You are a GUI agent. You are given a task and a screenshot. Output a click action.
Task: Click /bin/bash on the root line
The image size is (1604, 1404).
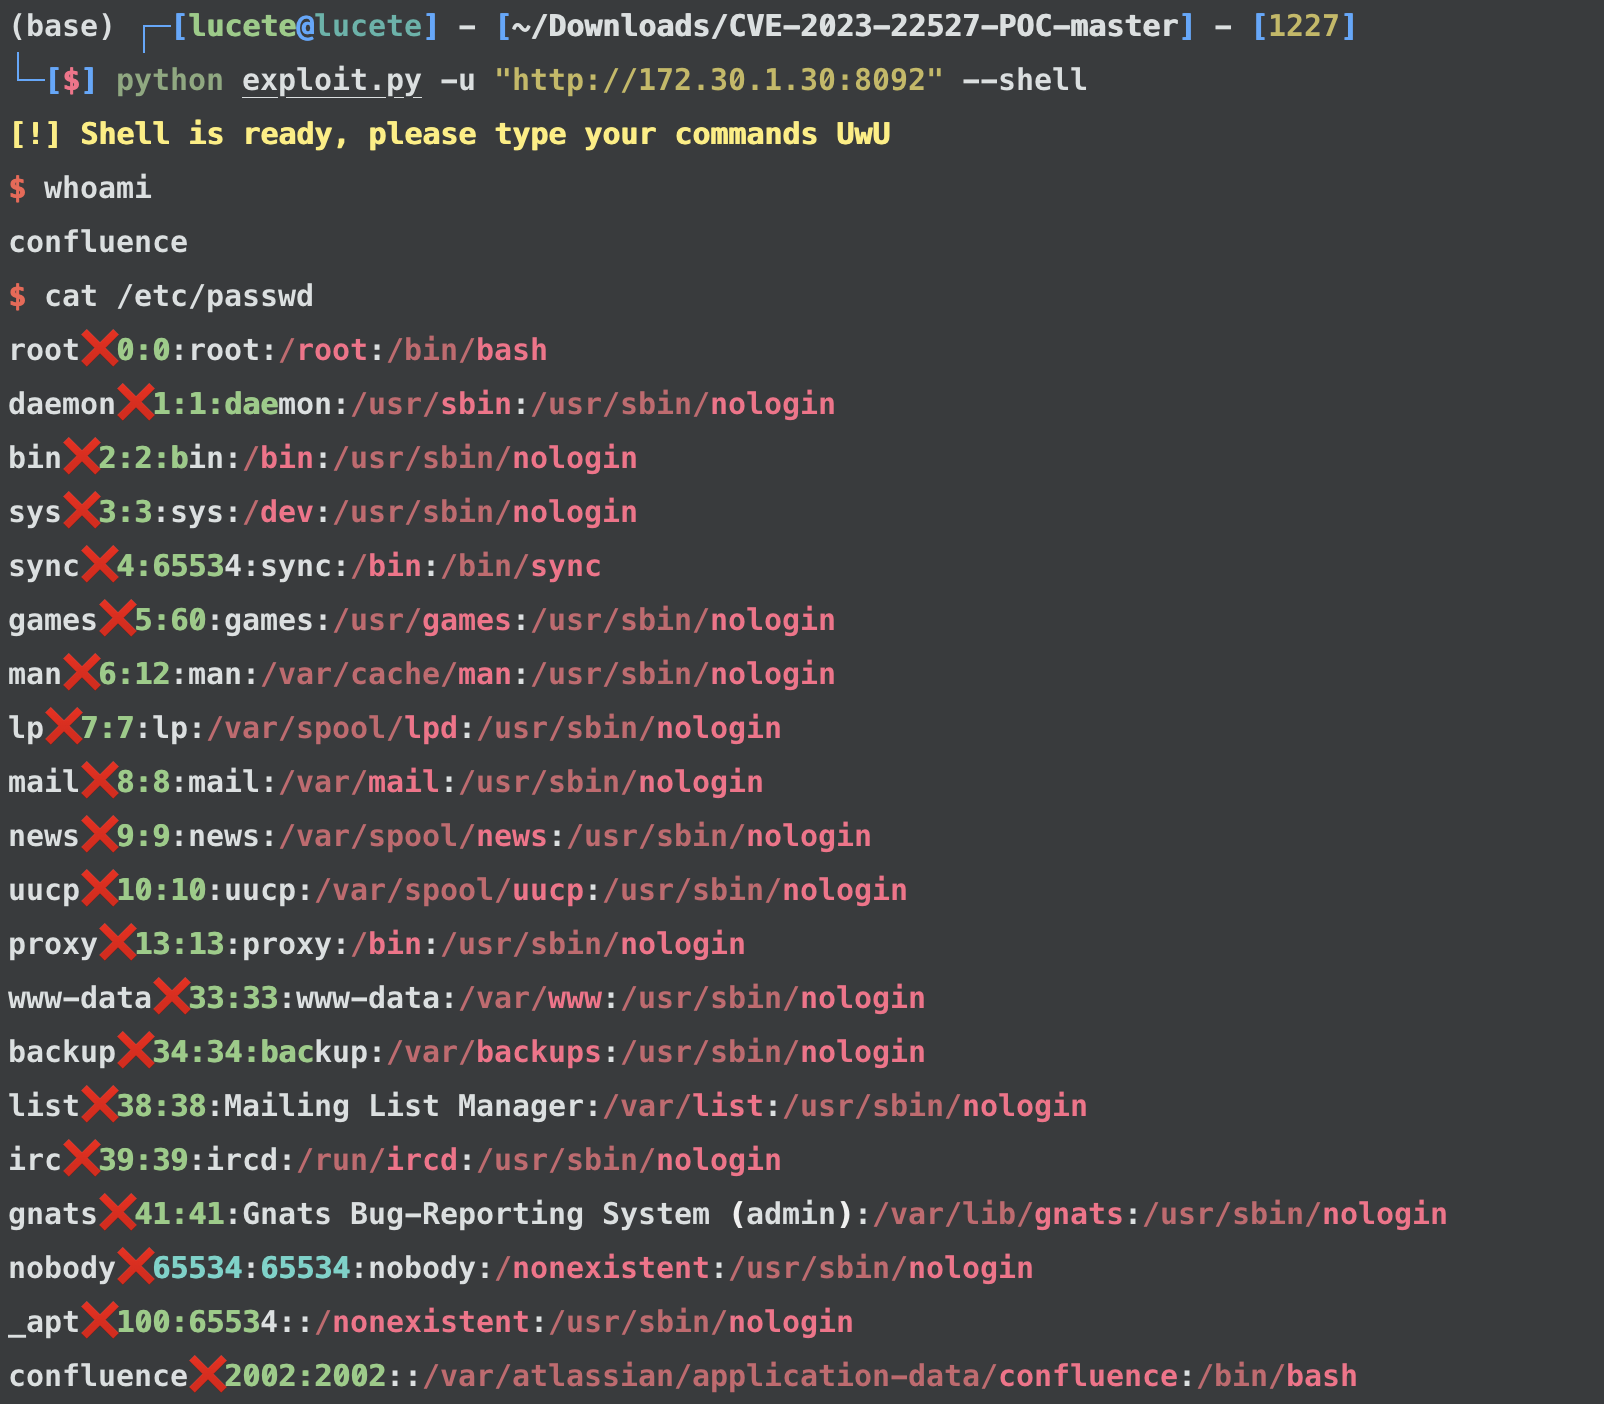pos(467,350)
